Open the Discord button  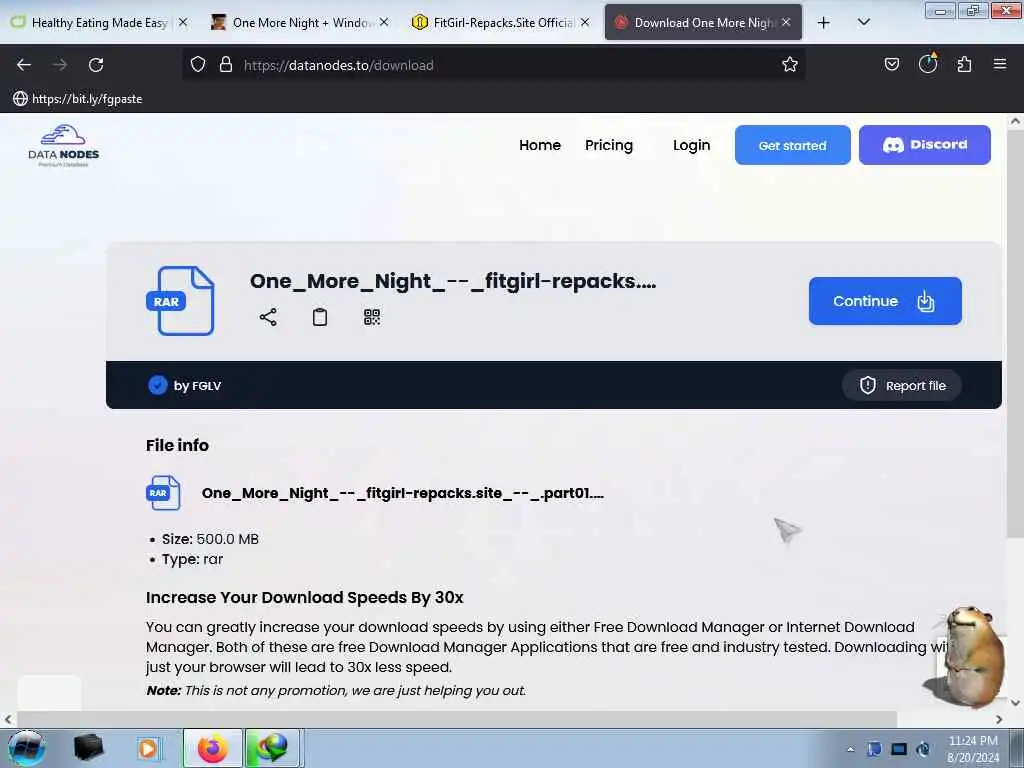click(x=924, y=145)
